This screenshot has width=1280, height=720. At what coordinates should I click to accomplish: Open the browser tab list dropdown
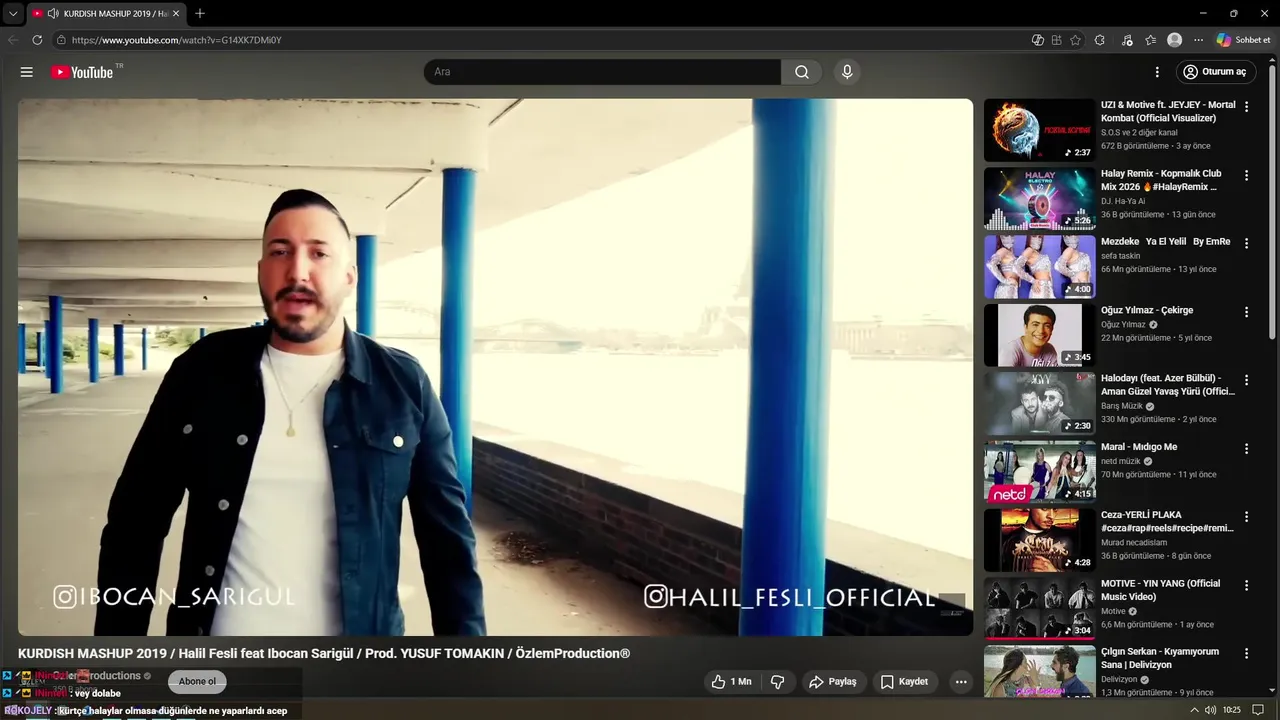tap(13, 14)
